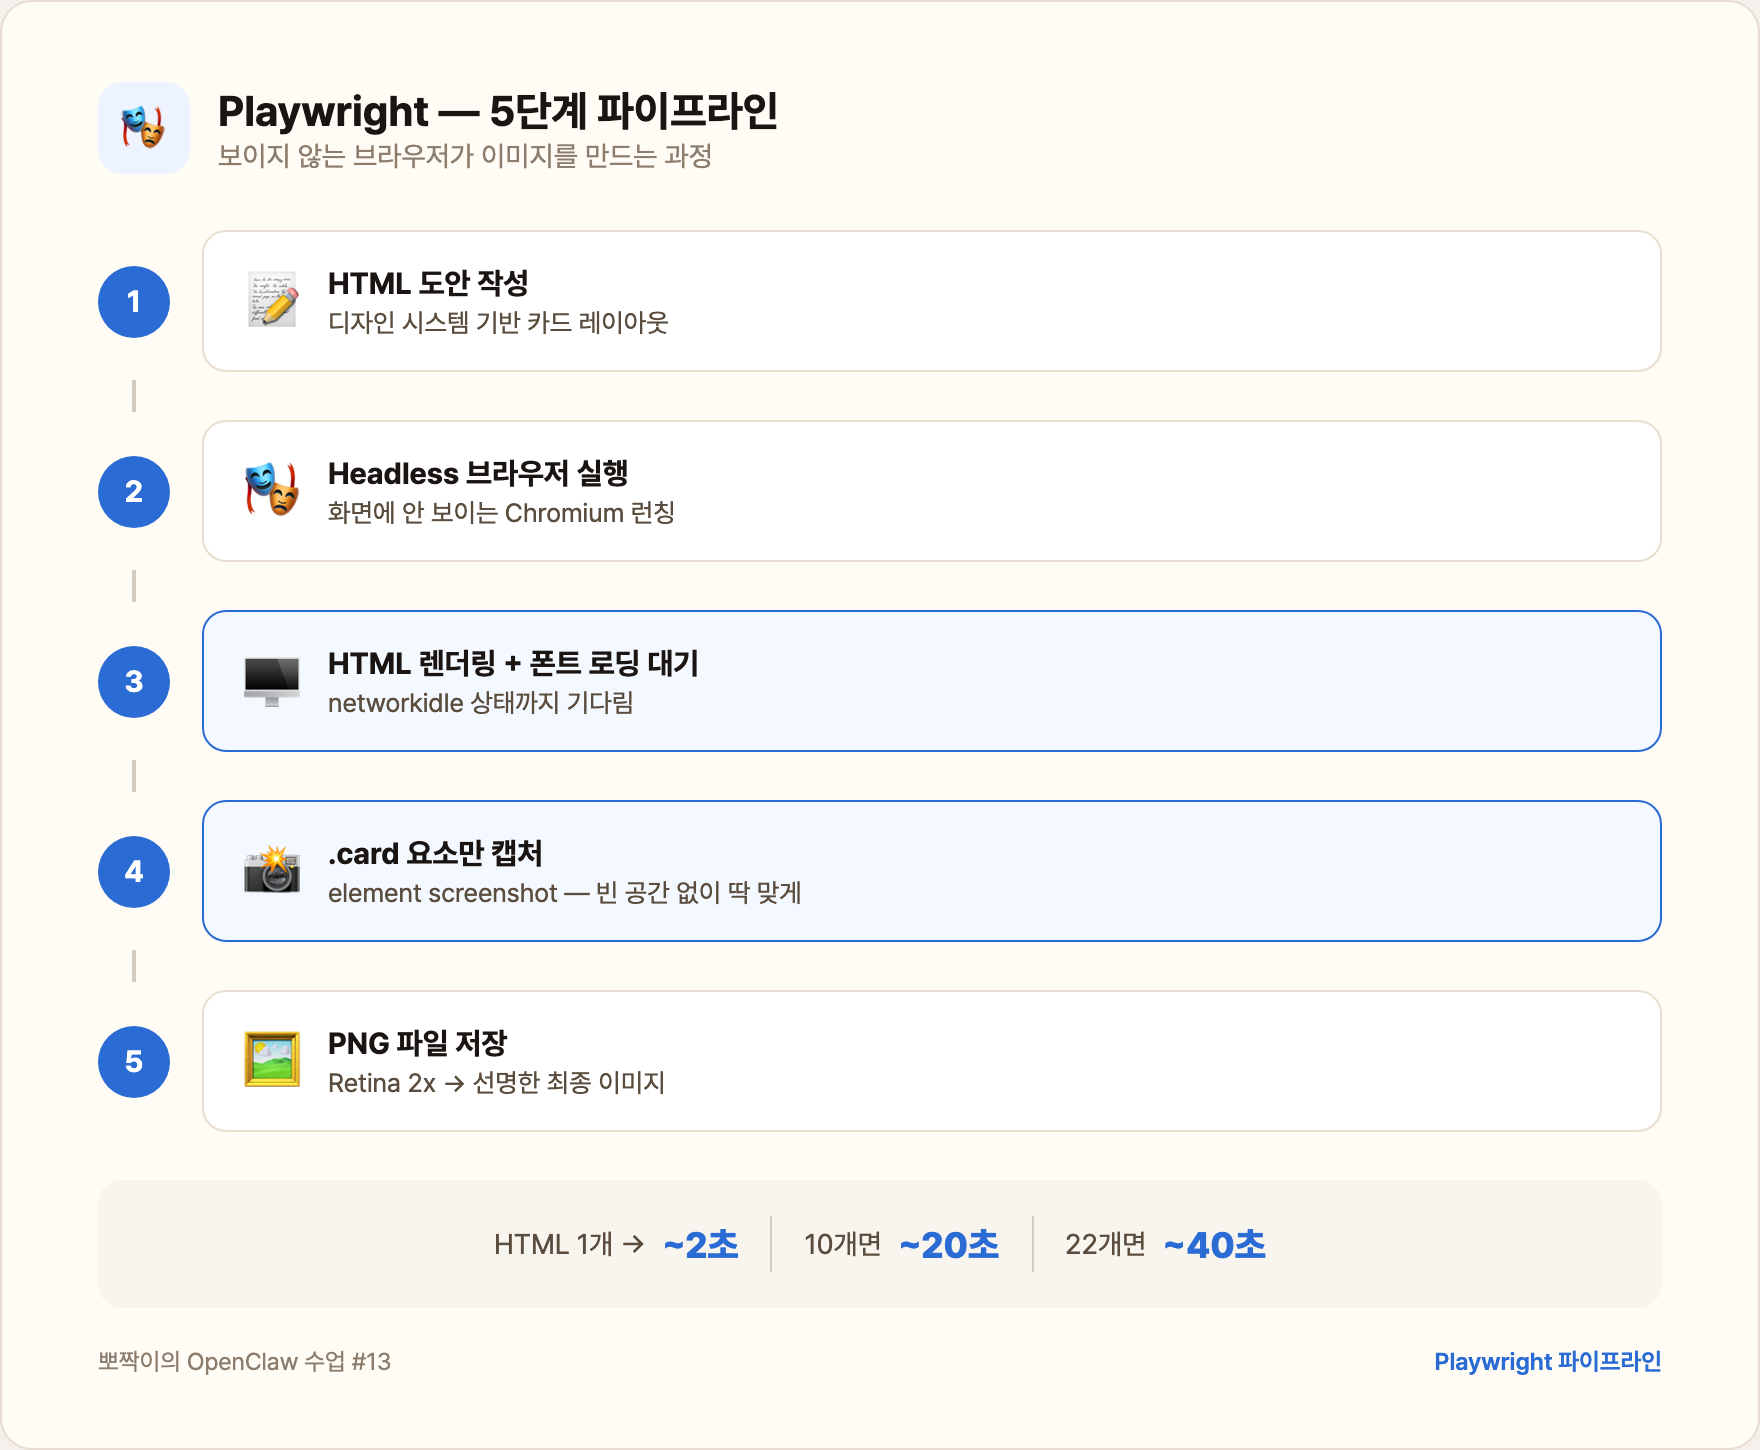
Task: Click the Headless 브라우저 실행 card
Action: click(x=930, y=491)
